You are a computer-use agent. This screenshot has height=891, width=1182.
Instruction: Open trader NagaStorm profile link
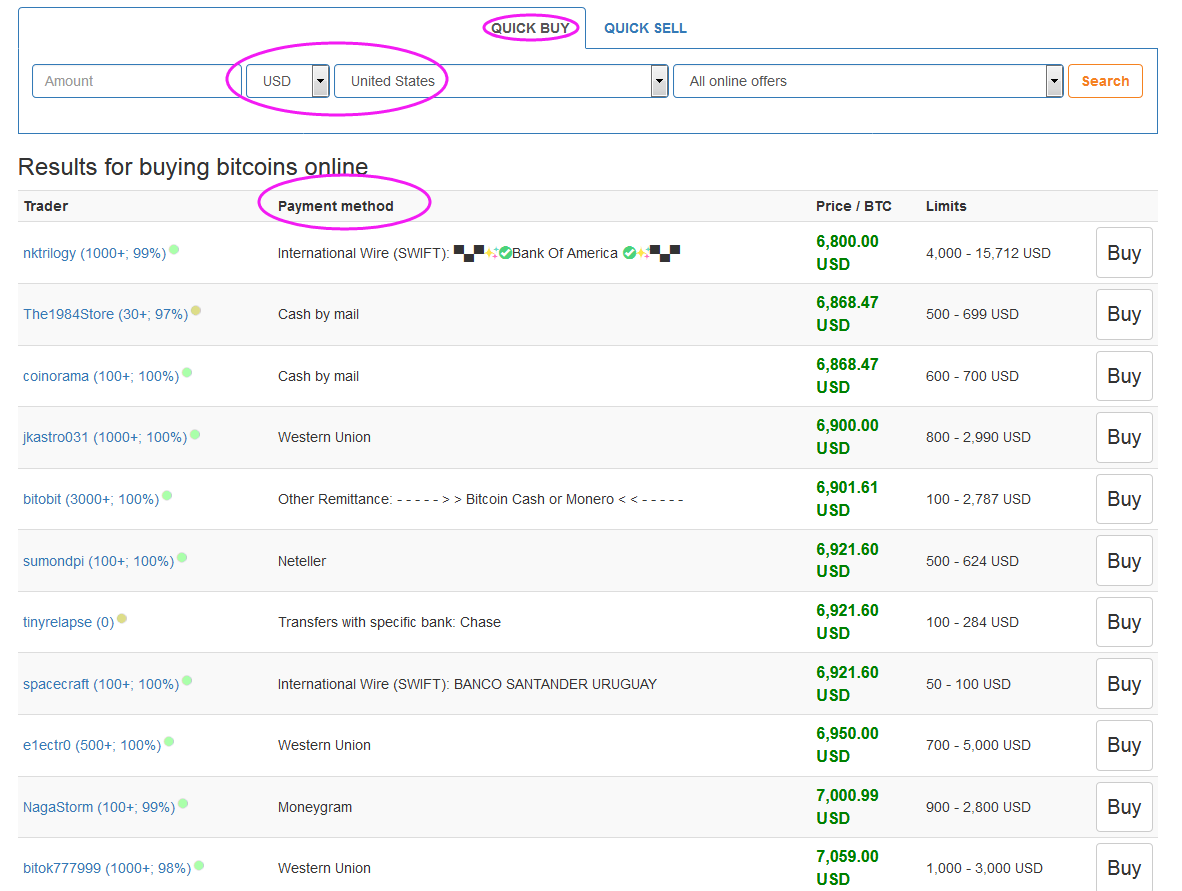tap(99, 807)
